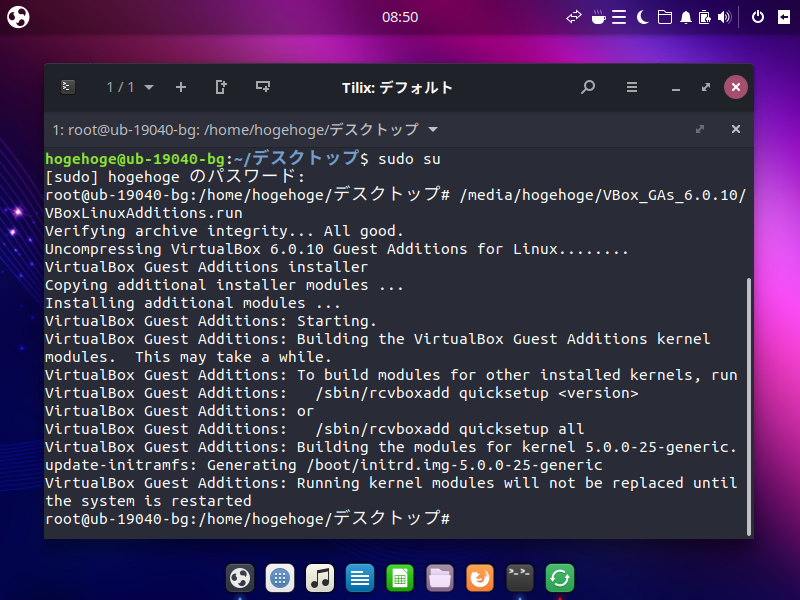Open the power session menu

pyautogui.click(x=758, y=17)
